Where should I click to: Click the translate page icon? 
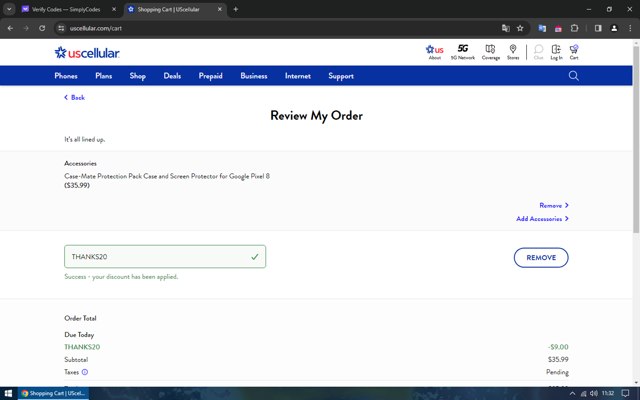point(506,28)
